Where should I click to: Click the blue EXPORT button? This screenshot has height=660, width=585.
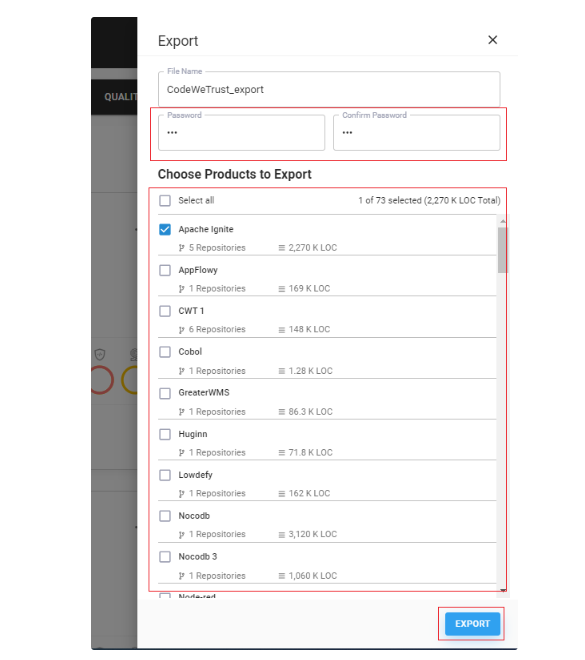[x=472, y=624]
